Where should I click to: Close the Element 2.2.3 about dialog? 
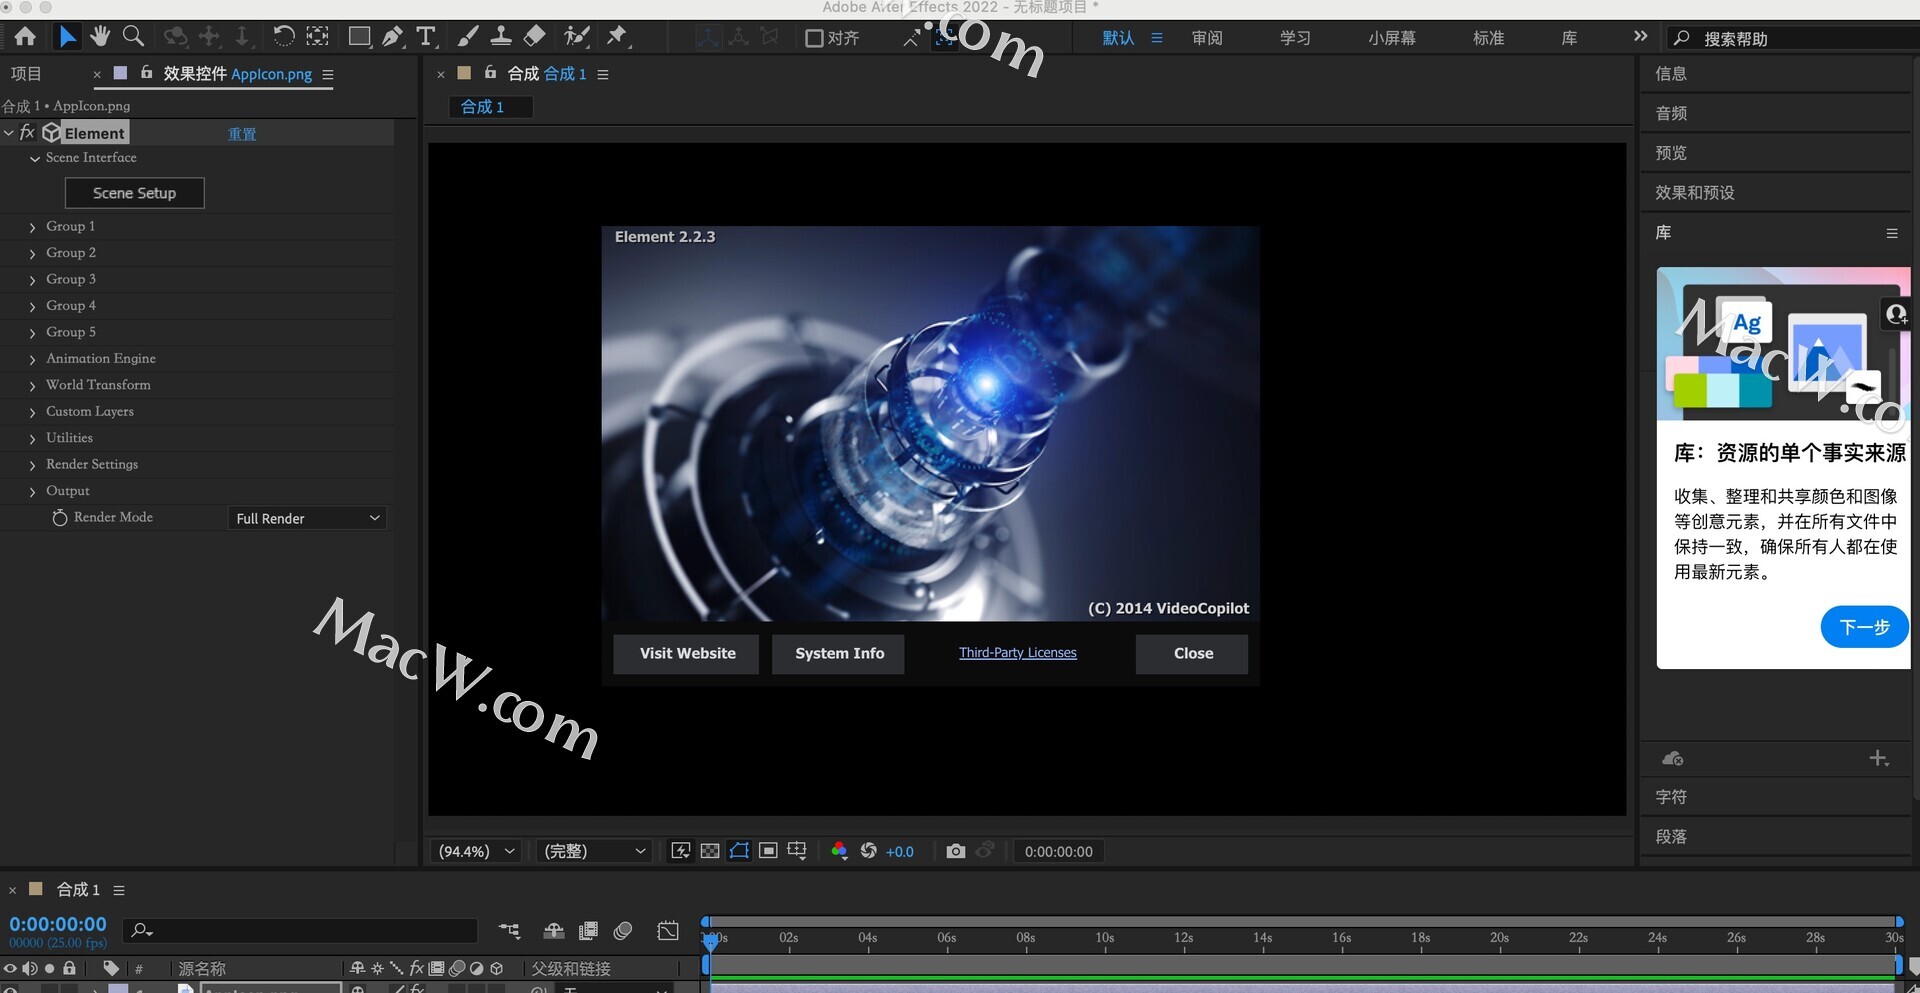coord(1193,653)
